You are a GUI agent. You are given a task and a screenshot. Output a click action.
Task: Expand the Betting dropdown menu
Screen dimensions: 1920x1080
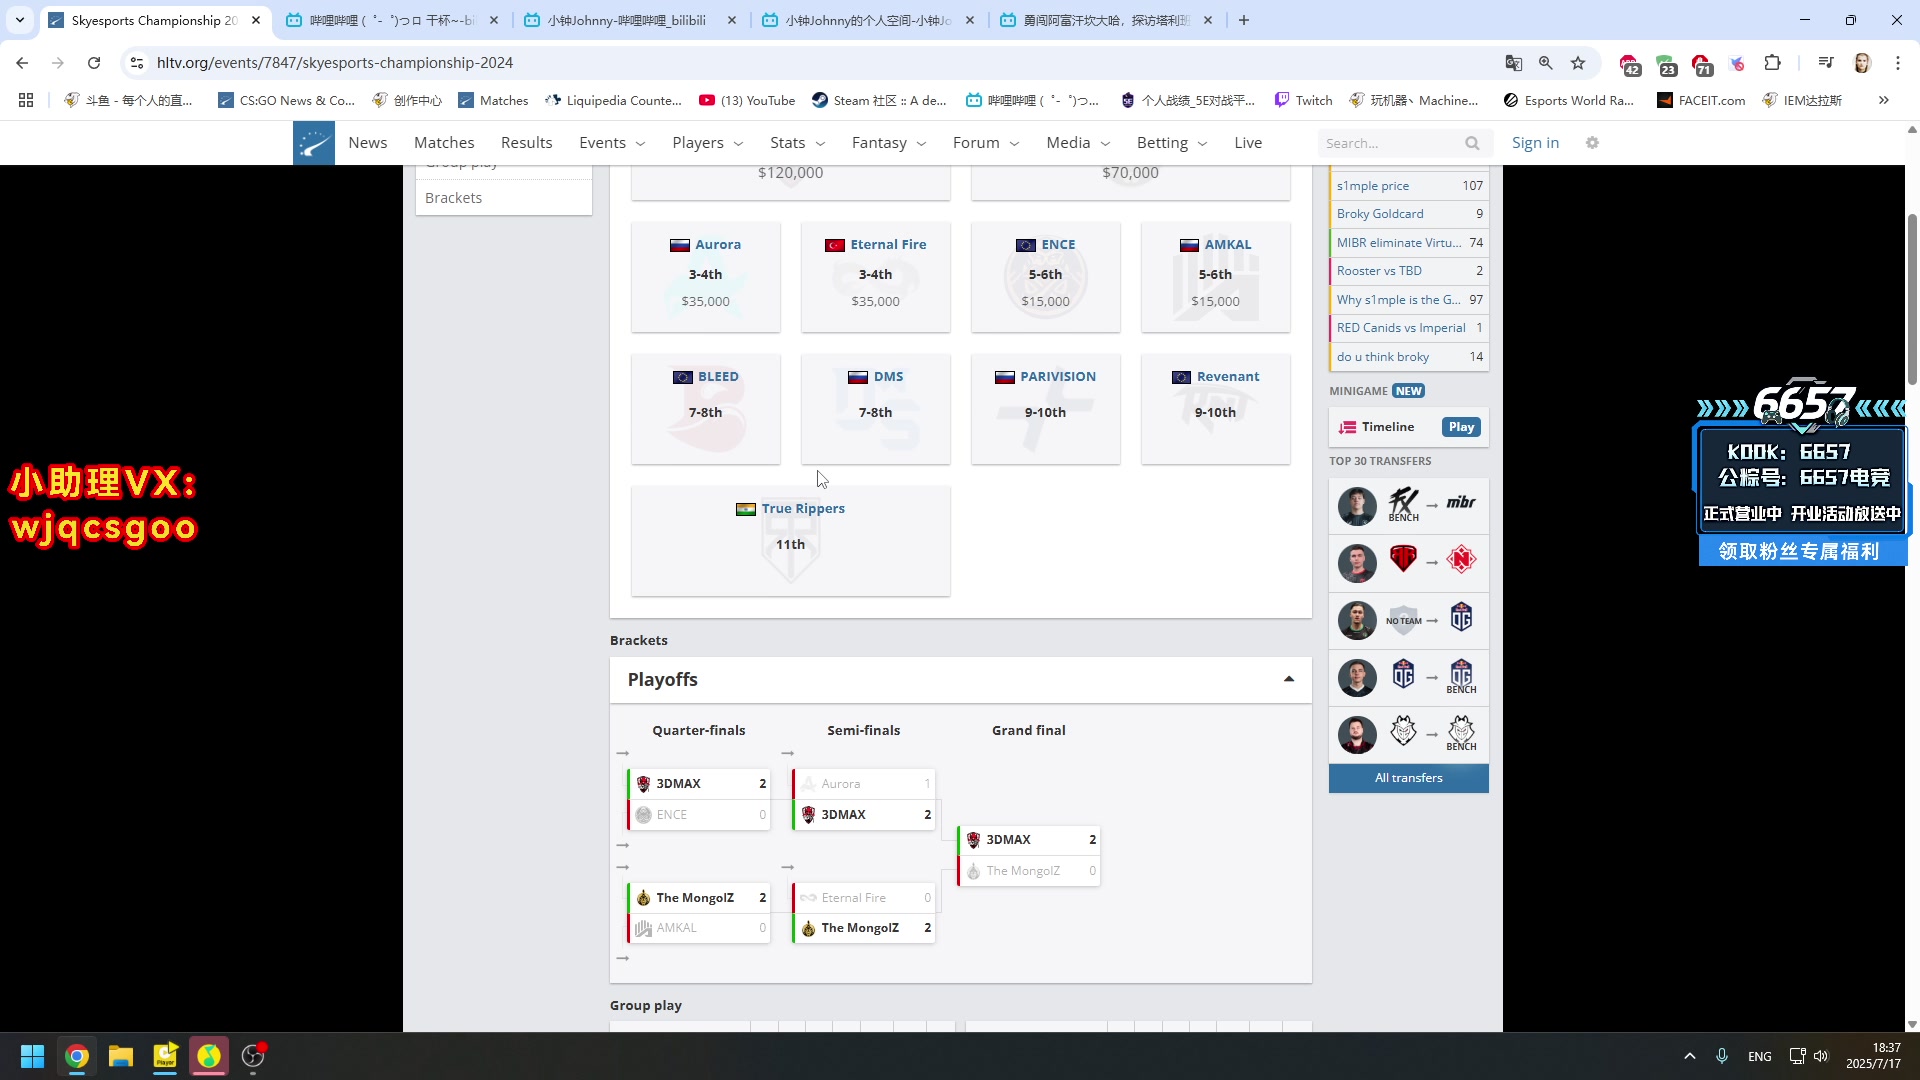pyautogui.click(x=1172, y=143)
